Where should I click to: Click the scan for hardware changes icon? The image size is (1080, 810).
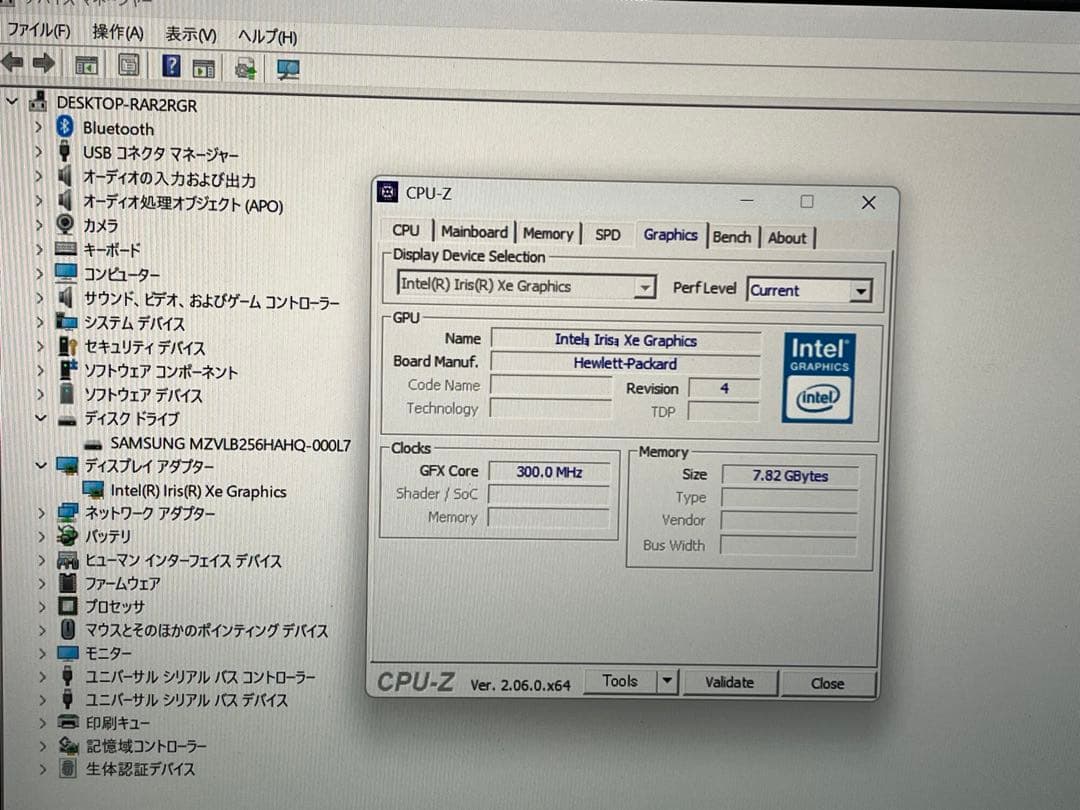point(245,69)
